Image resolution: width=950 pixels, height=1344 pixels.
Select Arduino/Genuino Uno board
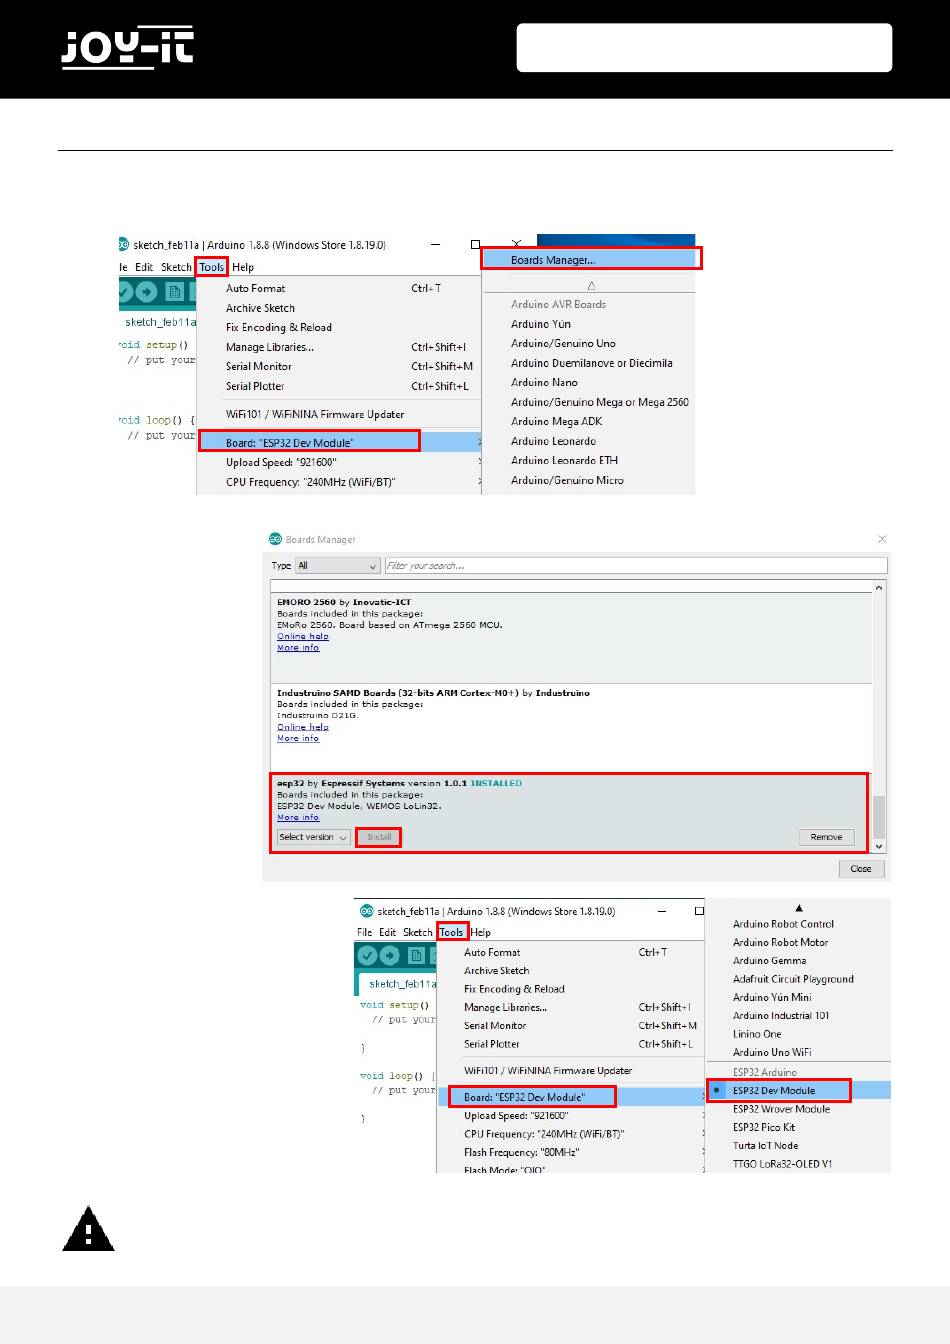(x=563, y=343)
